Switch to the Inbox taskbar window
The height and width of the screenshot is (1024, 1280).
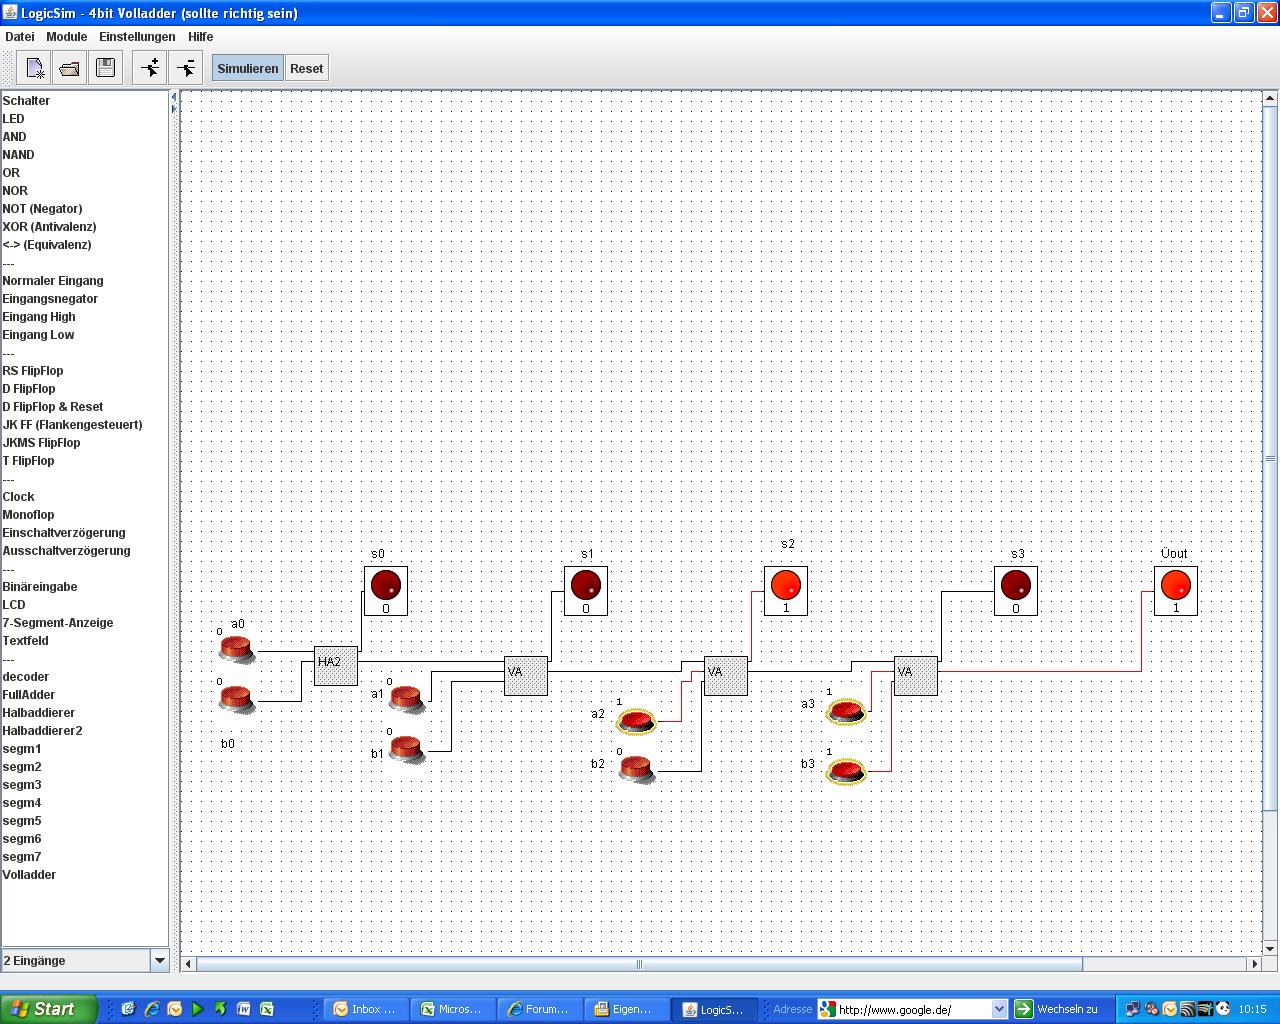point(365,1009)
